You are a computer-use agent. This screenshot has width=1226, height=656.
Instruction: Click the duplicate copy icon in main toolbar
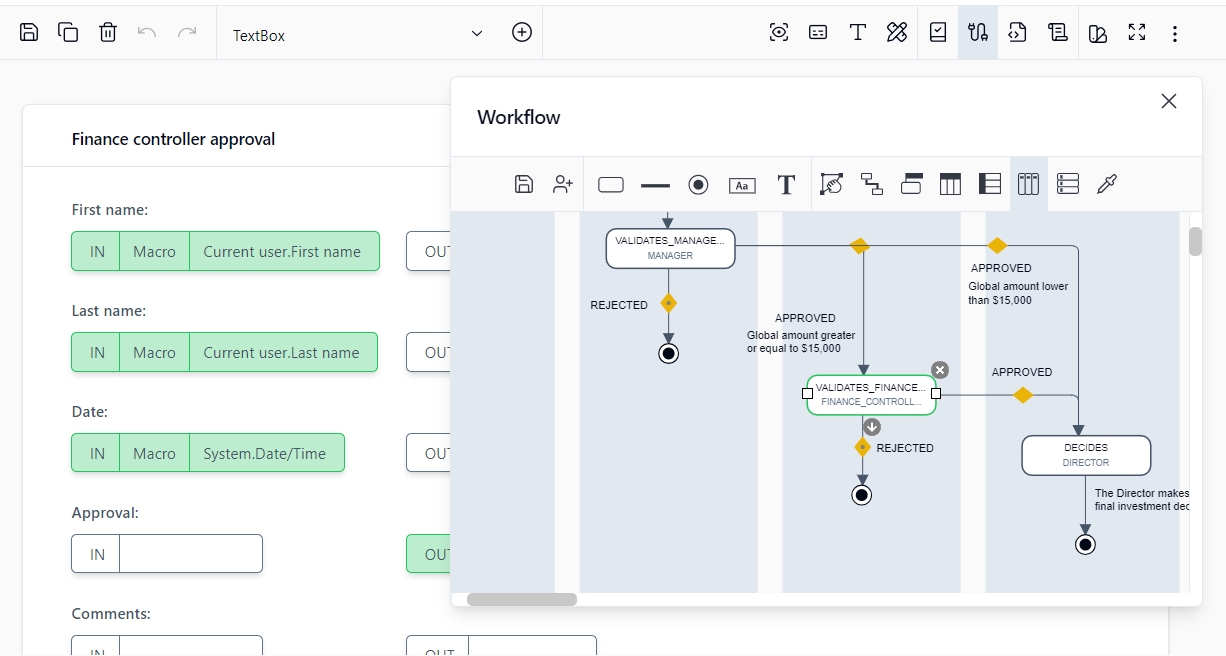click(x=68, y=33)
